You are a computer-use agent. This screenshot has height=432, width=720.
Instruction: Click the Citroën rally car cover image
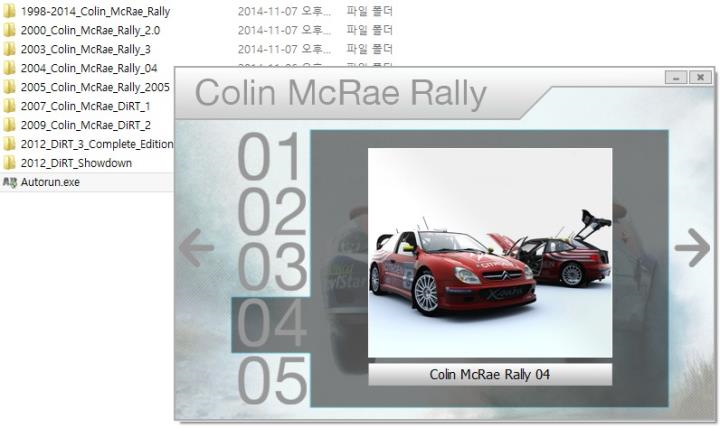(490, 253)
